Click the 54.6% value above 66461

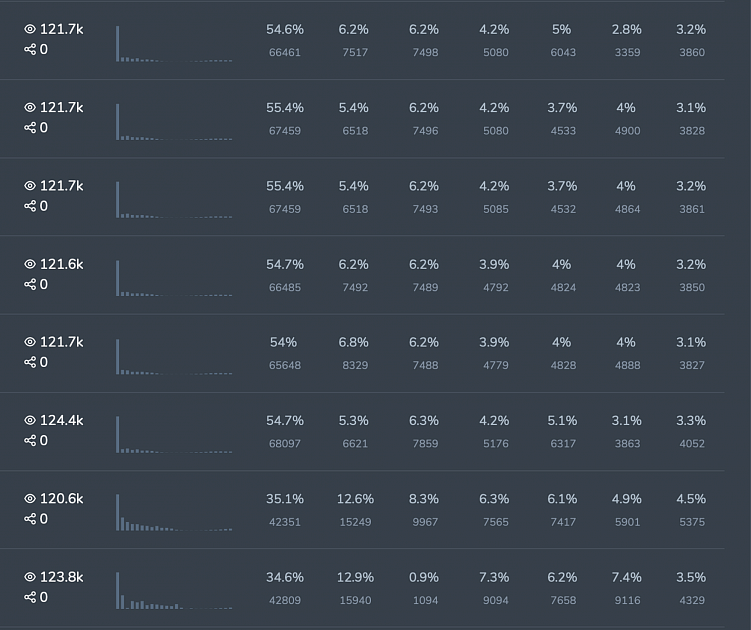pos(285,30)
